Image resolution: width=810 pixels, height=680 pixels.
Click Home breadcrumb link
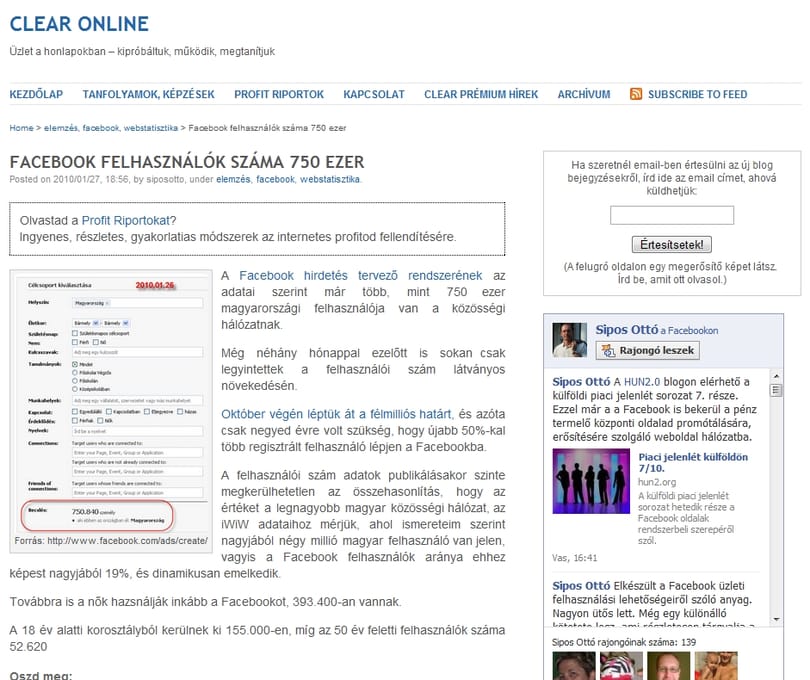click(21, 128)
